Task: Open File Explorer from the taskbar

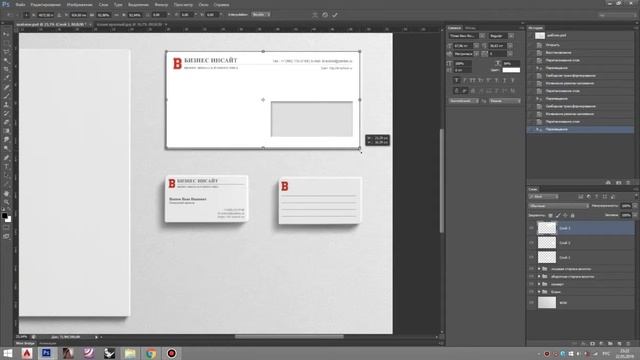Action: point(130,353)
